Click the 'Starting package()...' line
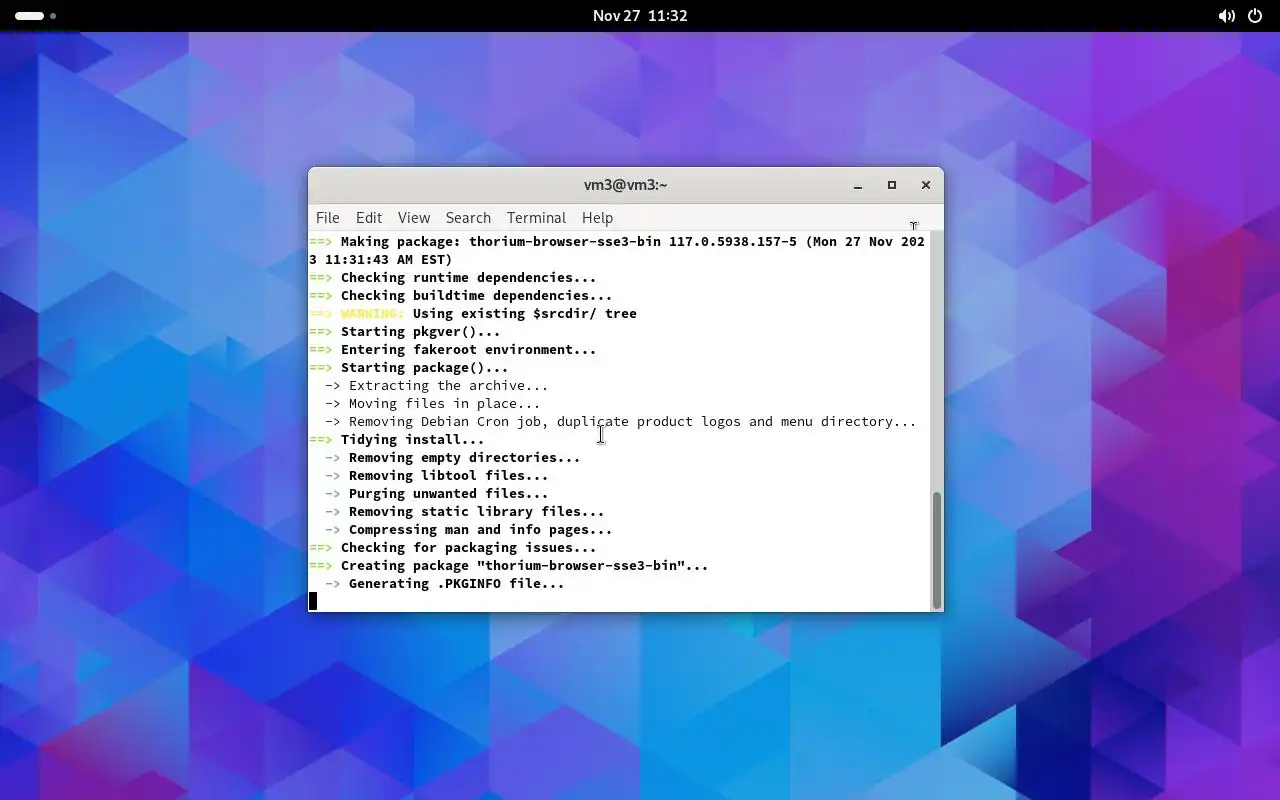Image resolution: width=1280 pixels, height=800 pixels. 409,367
